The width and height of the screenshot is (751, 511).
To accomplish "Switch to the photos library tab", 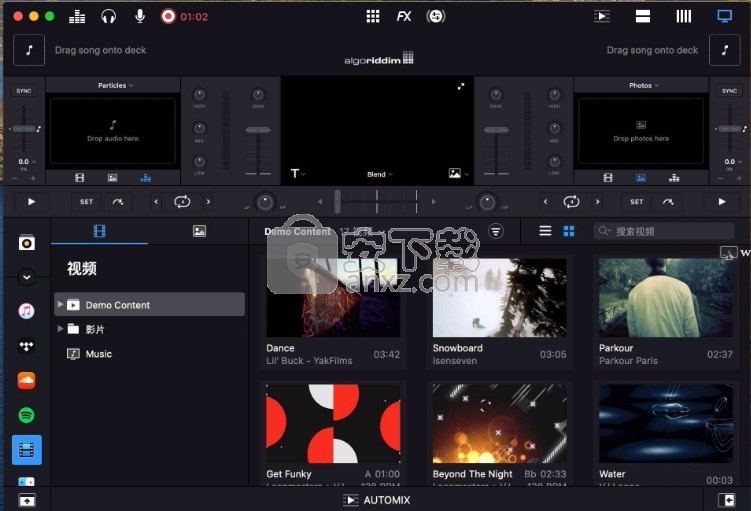I will tap(199, 231).
